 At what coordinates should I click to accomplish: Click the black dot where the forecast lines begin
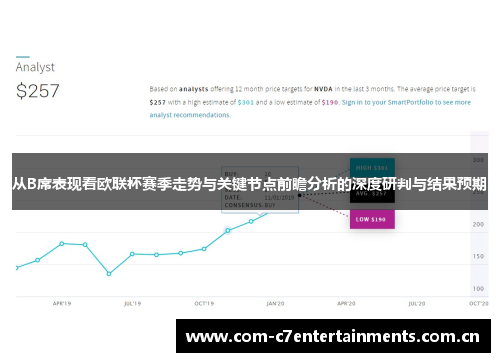click(299, 195)
